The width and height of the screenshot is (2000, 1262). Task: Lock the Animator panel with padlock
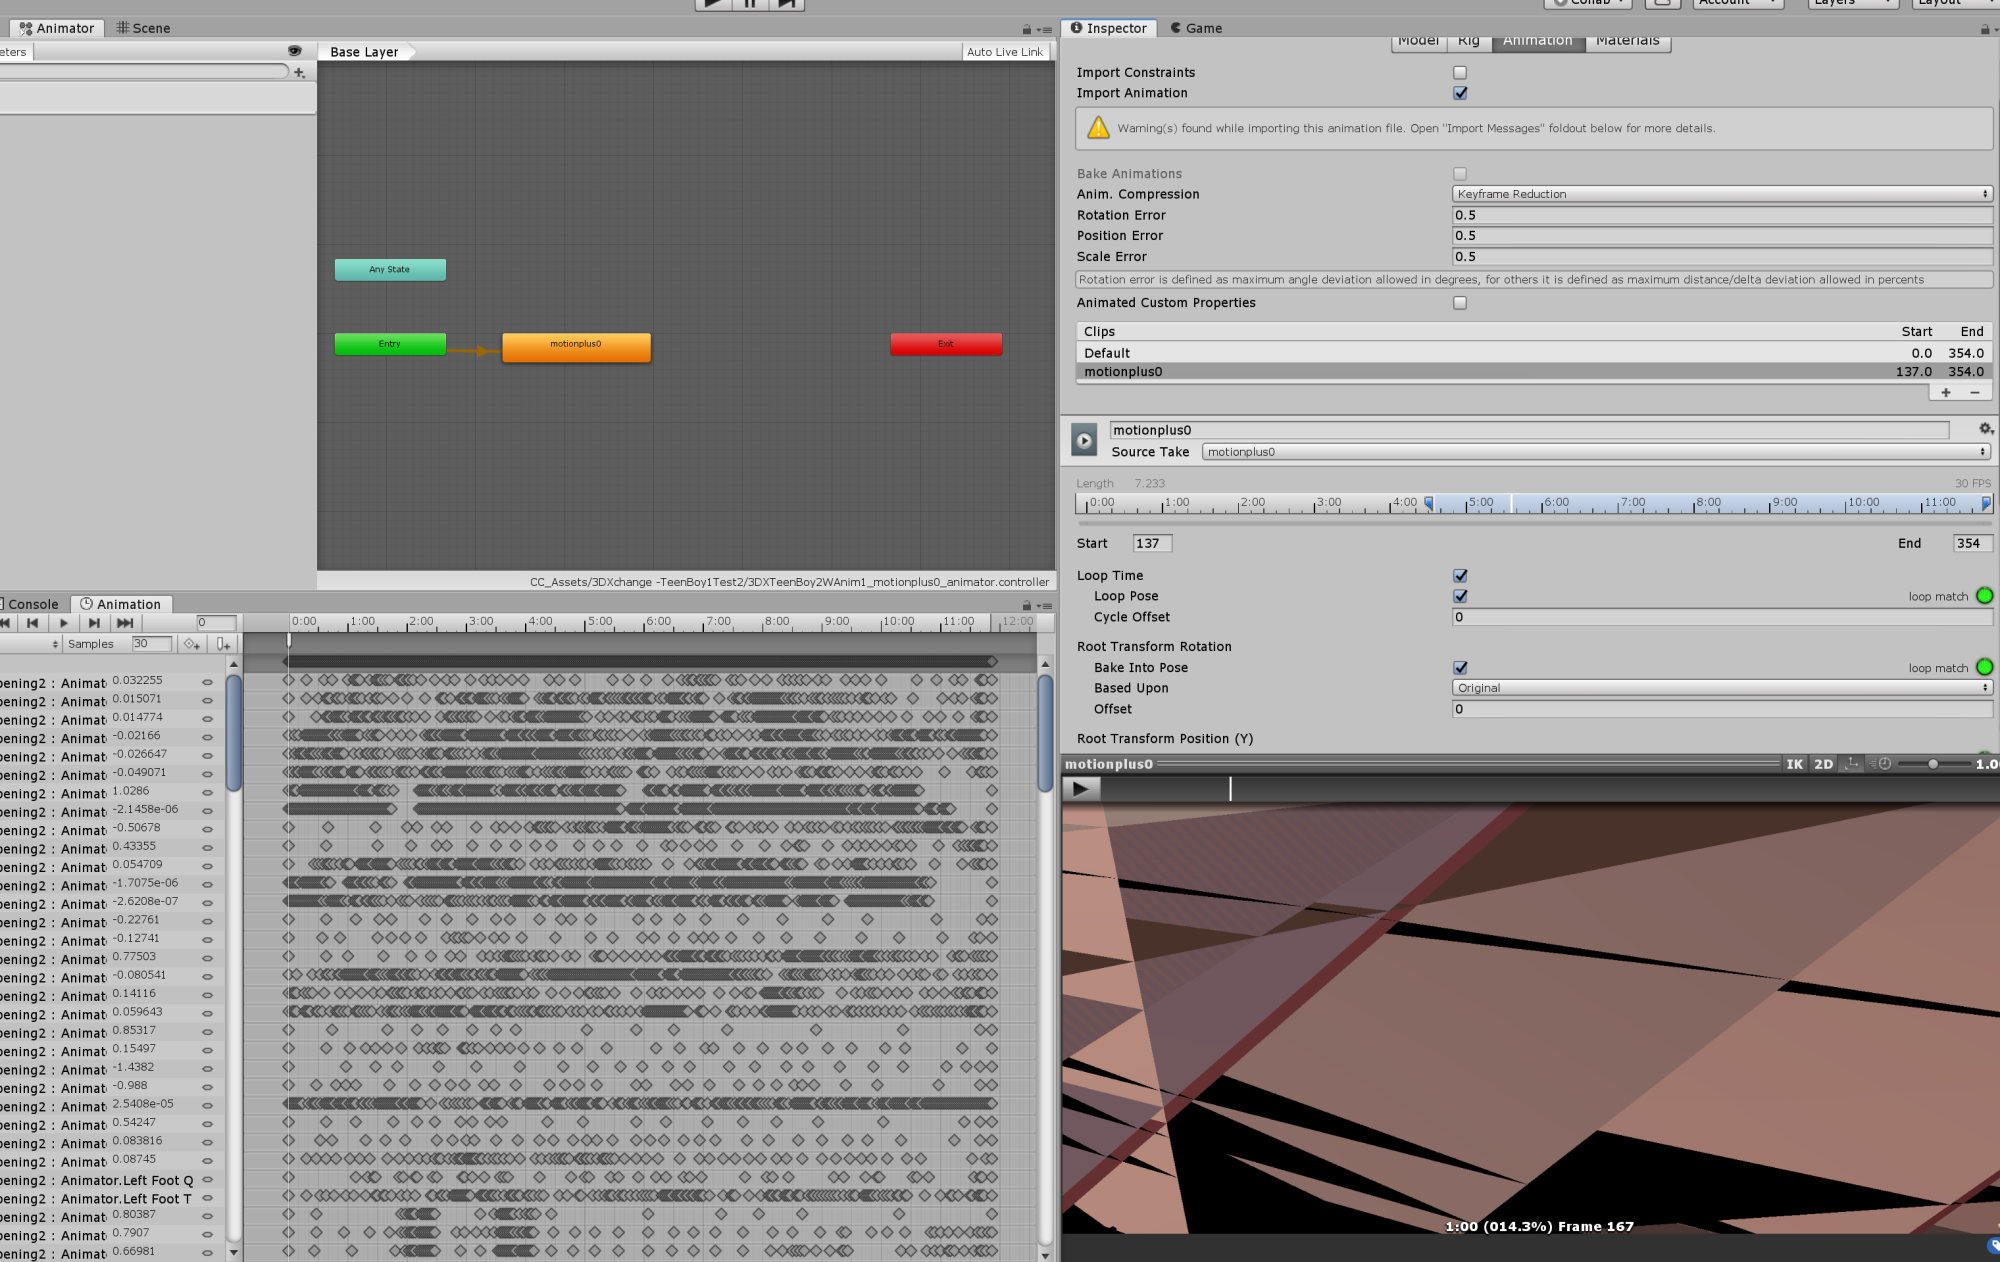(1026, 29)
